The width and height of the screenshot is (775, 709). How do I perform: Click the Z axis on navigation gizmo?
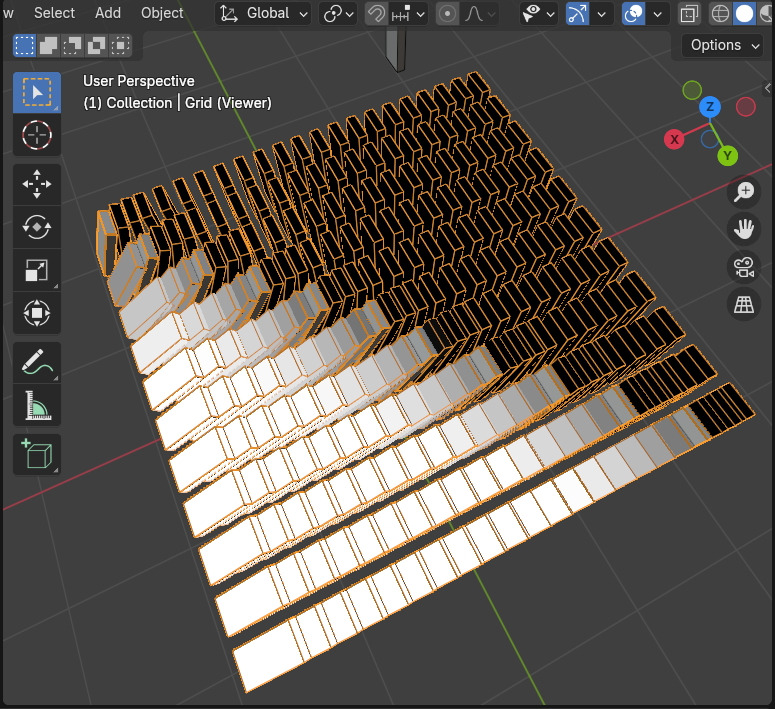pyautogui.click(x=710, y=107)
